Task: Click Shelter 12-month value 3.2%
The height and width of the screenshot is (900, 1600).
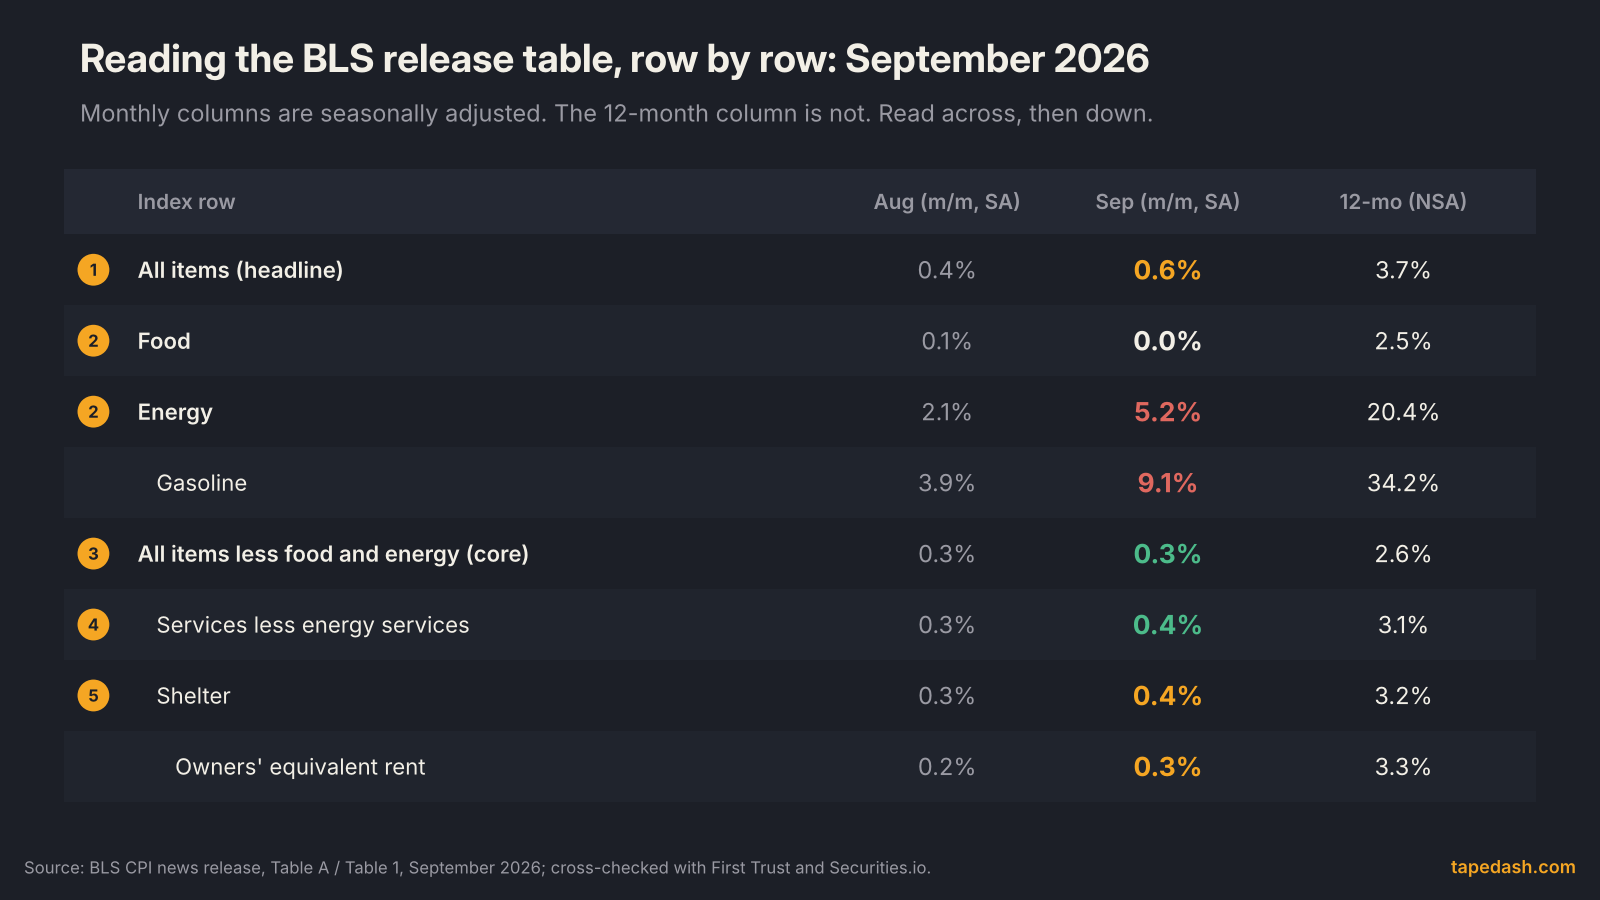Action: pyautogui.click(x=1403, y=696)
